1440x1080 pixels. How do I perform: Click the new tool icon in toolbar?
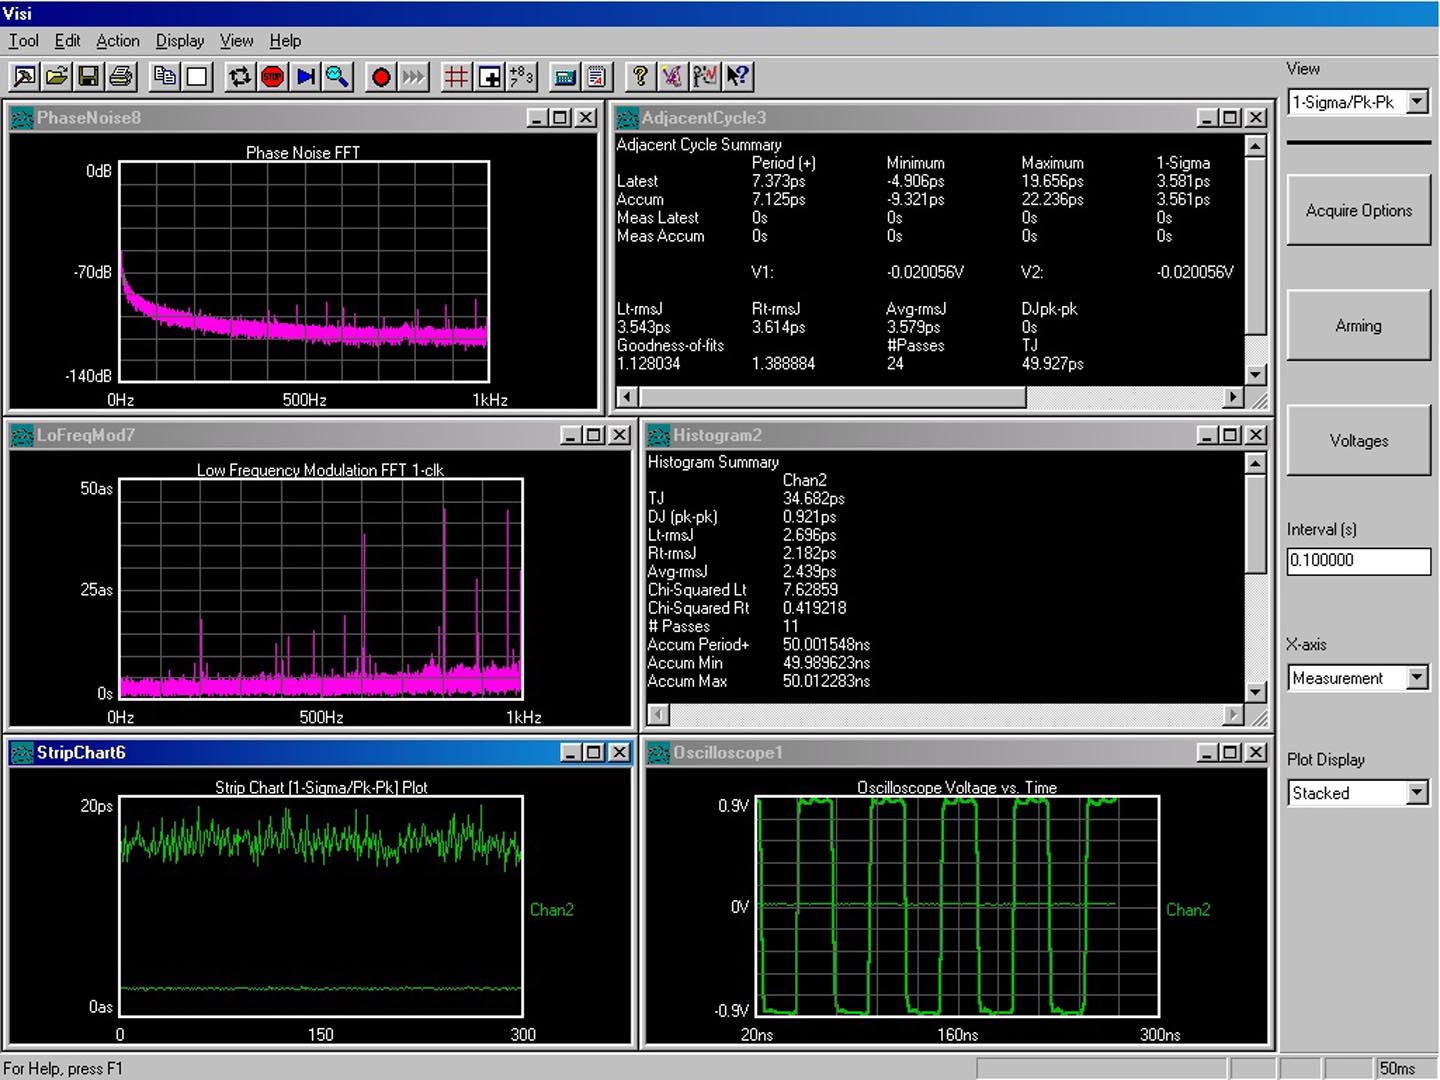point(24,76)
